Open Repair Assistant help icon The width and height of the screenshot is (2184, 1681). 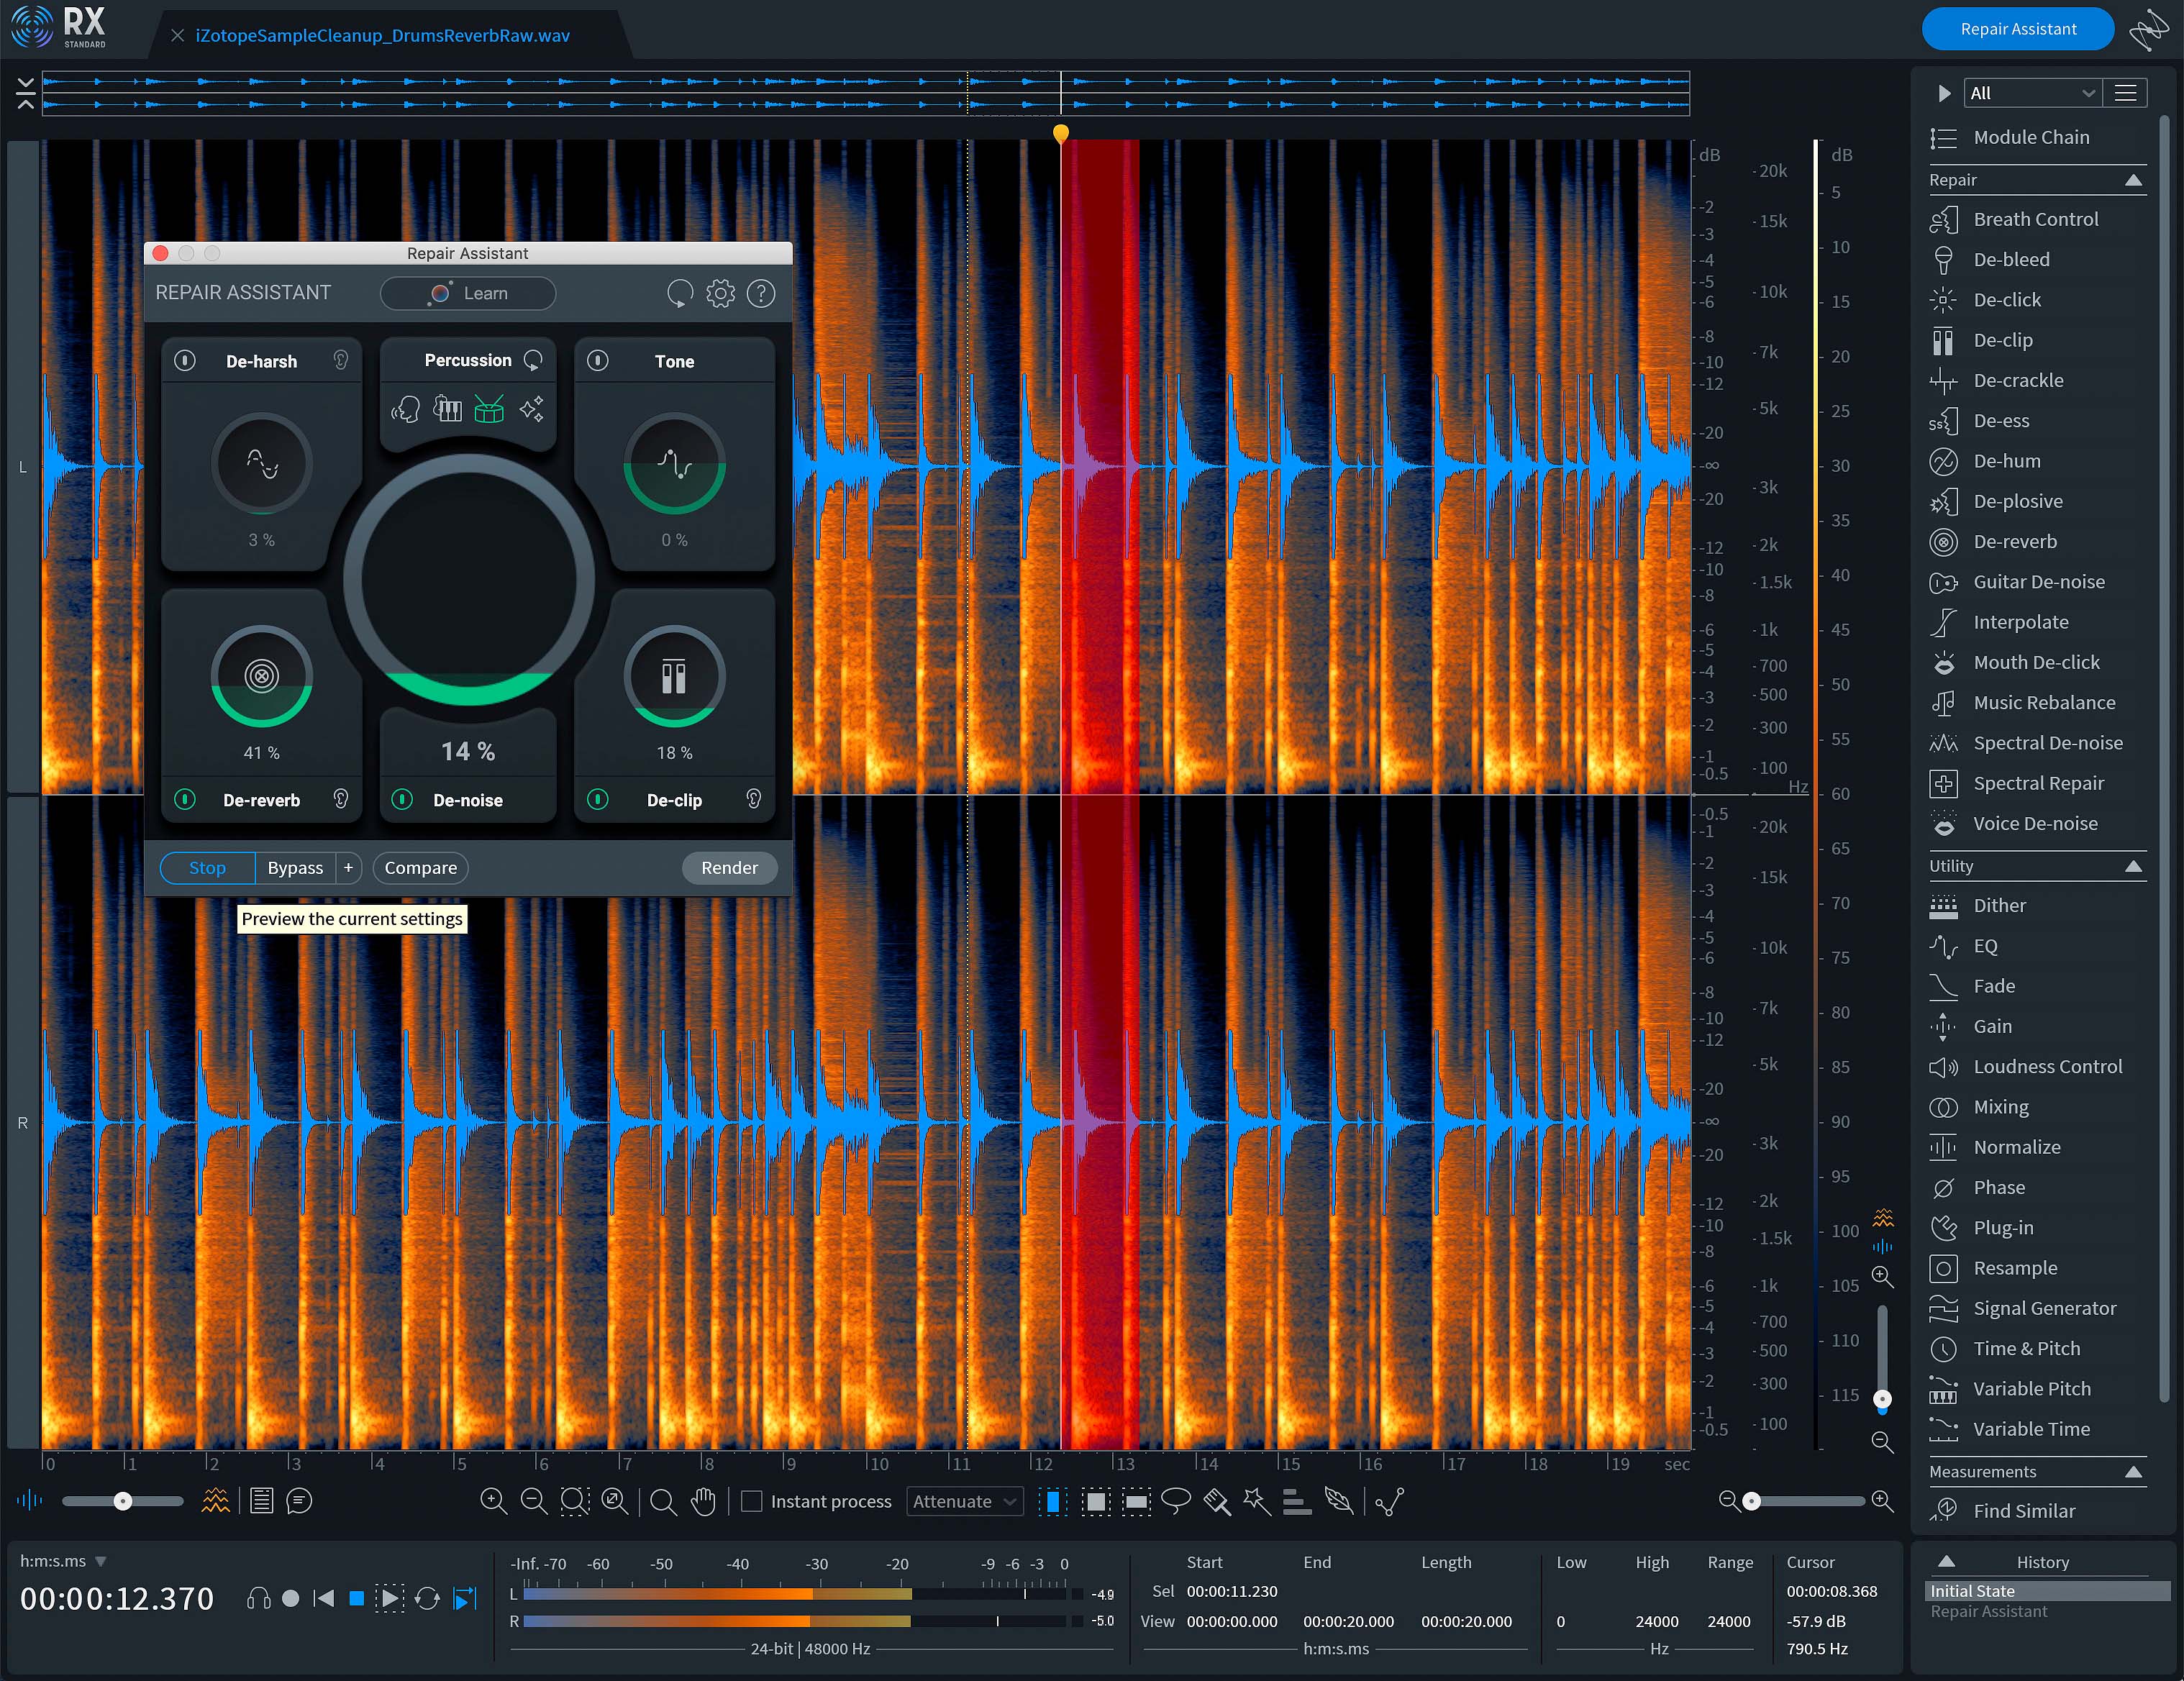pos(761,293)
